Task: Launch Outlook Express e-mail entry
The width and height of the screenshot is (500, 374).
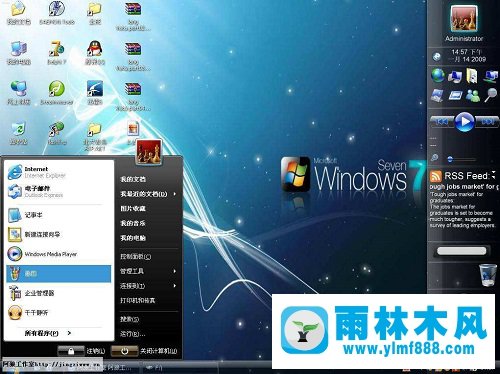Action: click(59, 192)
